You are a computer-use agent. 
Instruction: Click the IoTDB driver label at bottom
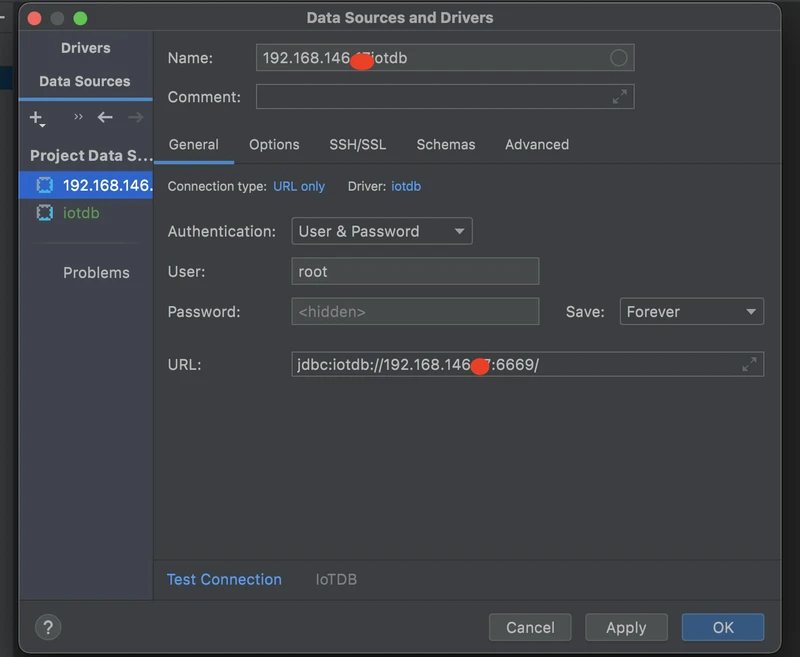336,579
